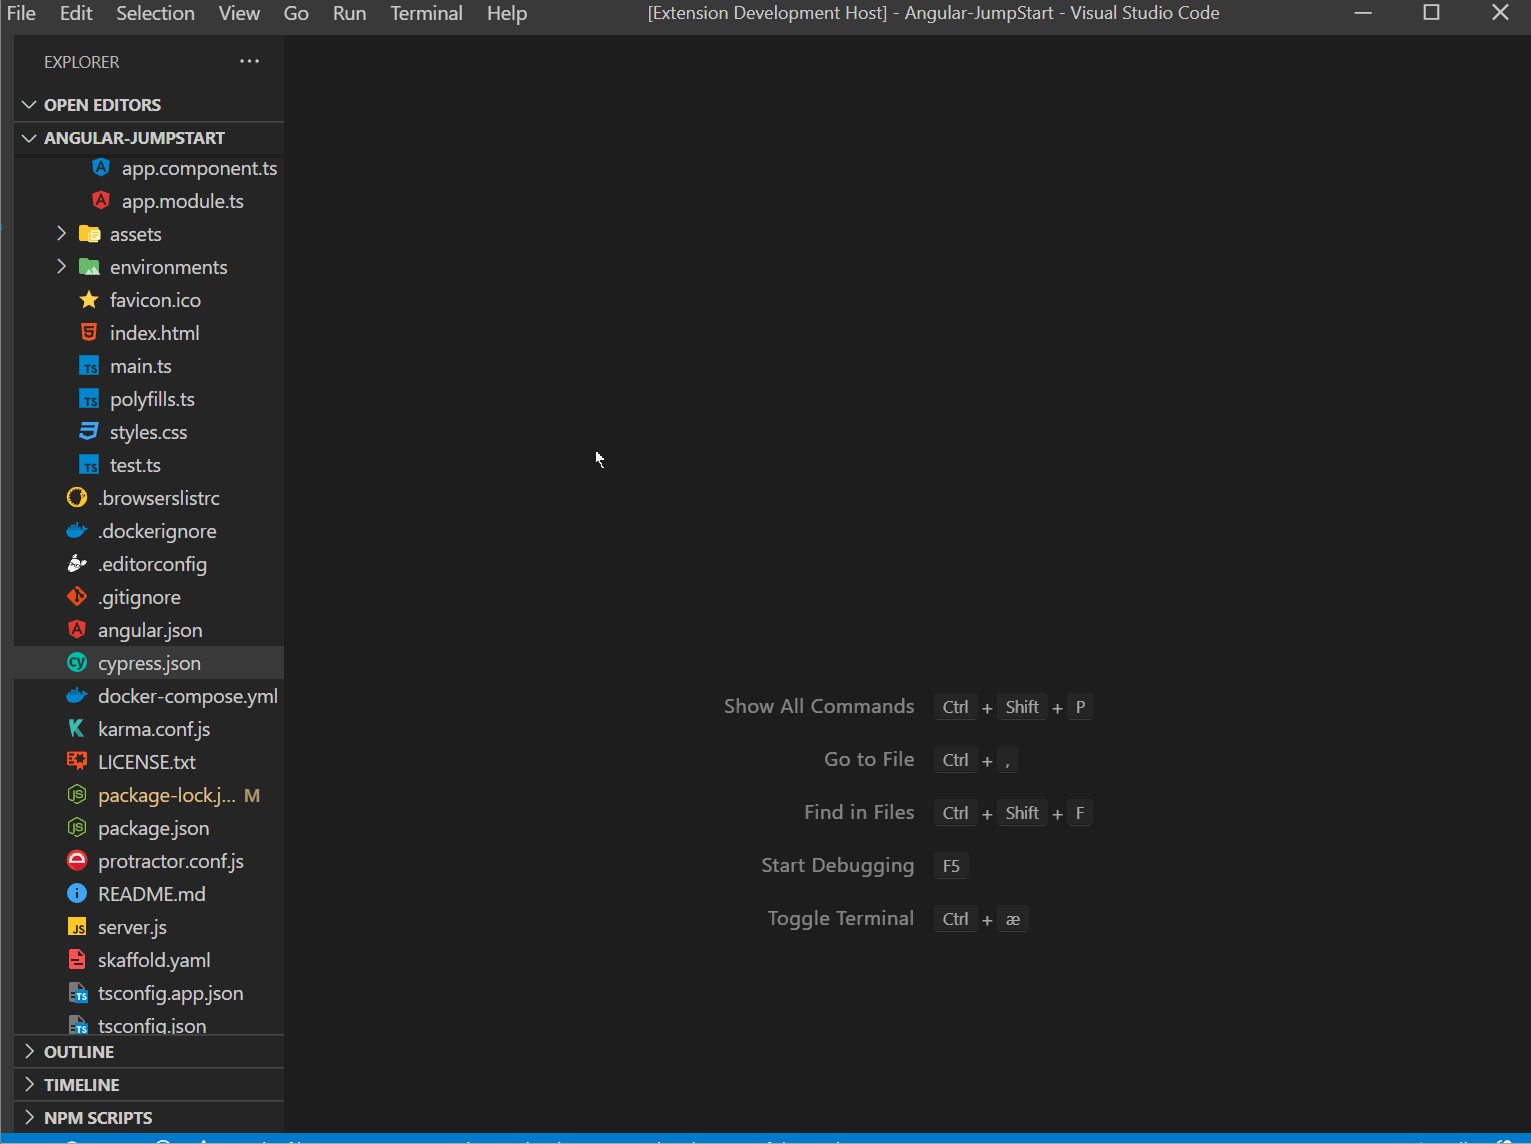This screenshot has width=1531, height=1144.
Task: Expand the assets folder chevron
Action: tap(62, 234)
